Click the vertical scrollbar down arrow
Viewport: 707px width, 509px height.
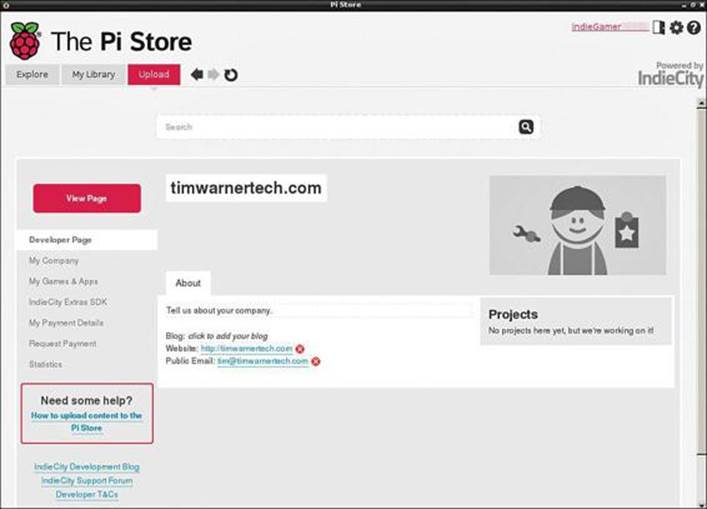[x=701, y=504]
